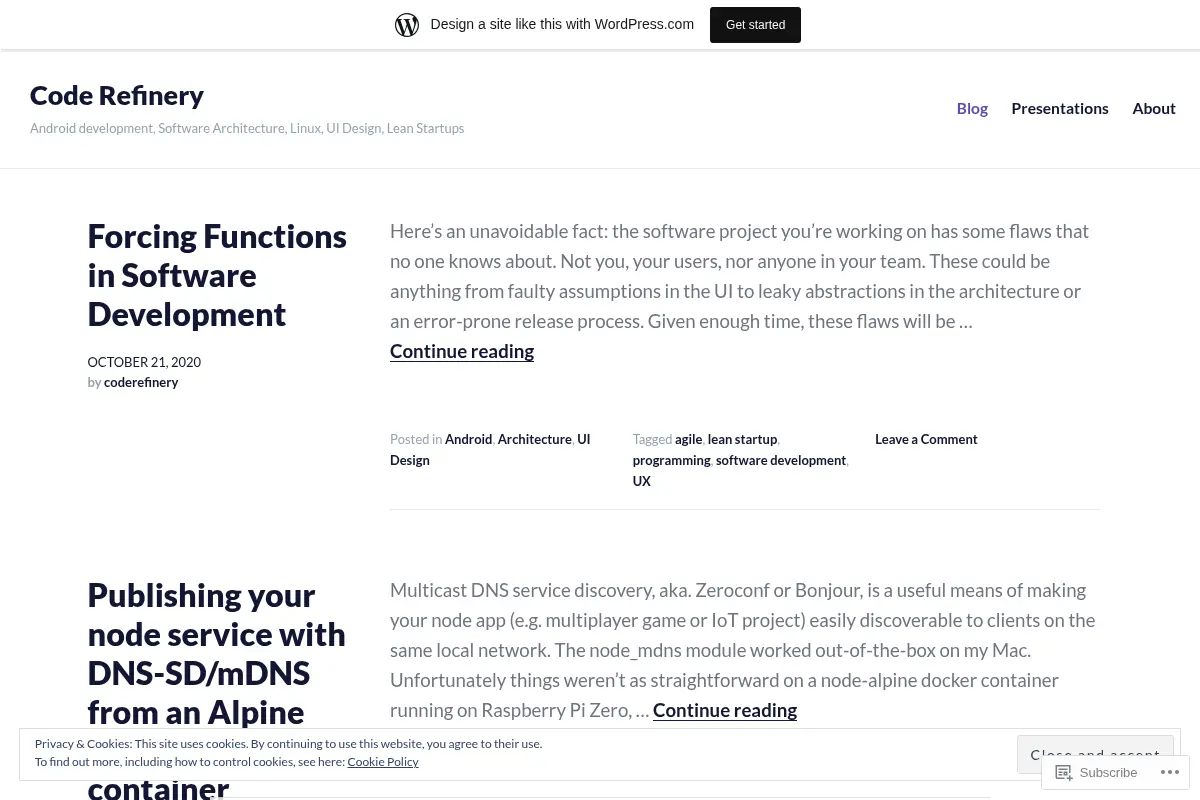Screen dimensions: 1200x800
Task: Click the Close and accept cookies button
Action: pyautogui.click(x=1095, y=755)
